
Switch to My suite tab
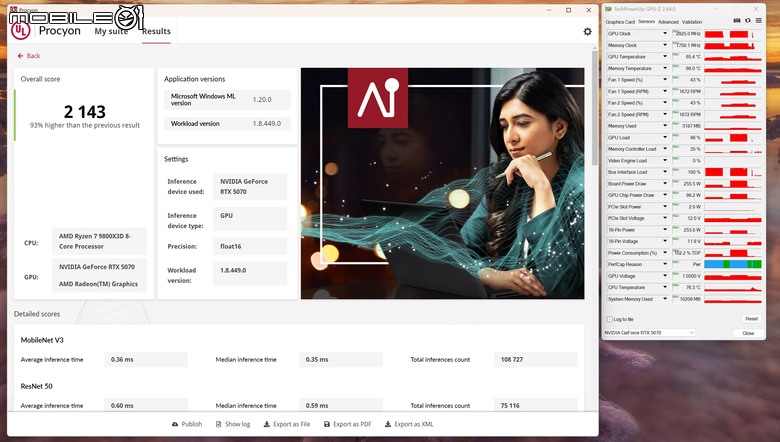click(x=111, y=31)
